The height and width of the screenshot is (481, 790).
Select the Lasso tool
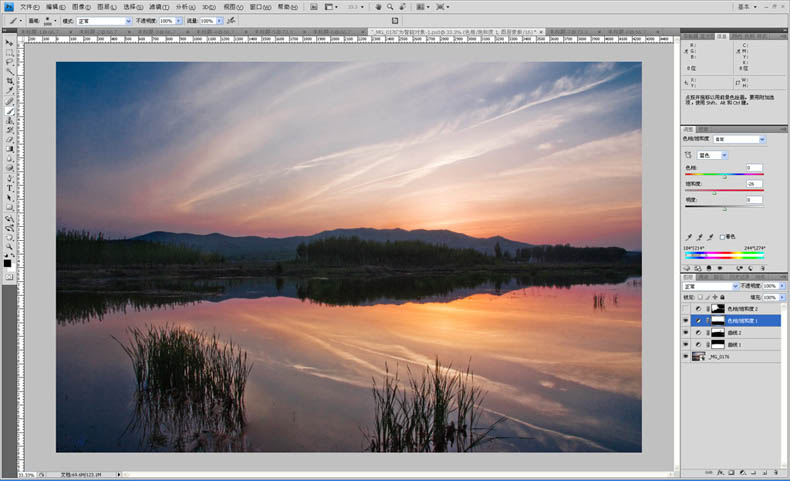9,61
